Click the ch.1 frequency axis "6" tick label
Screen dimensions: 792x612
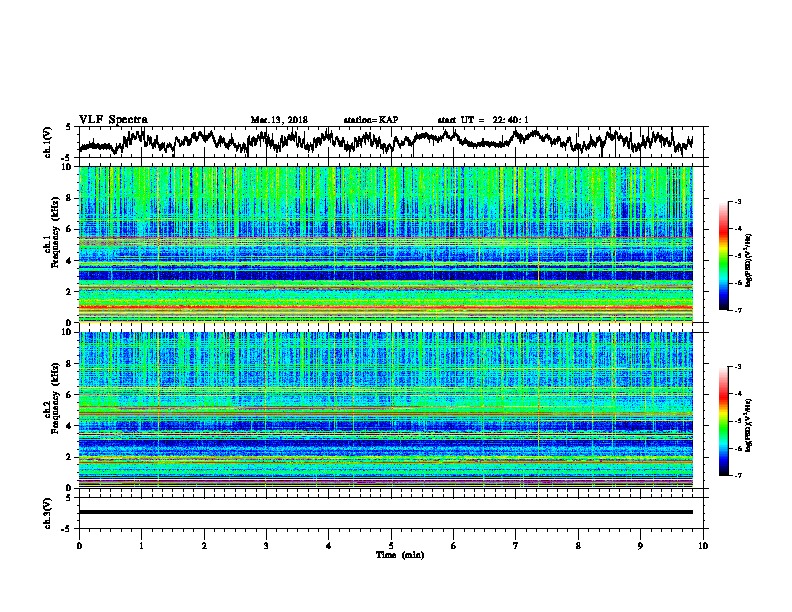(70, 229)
